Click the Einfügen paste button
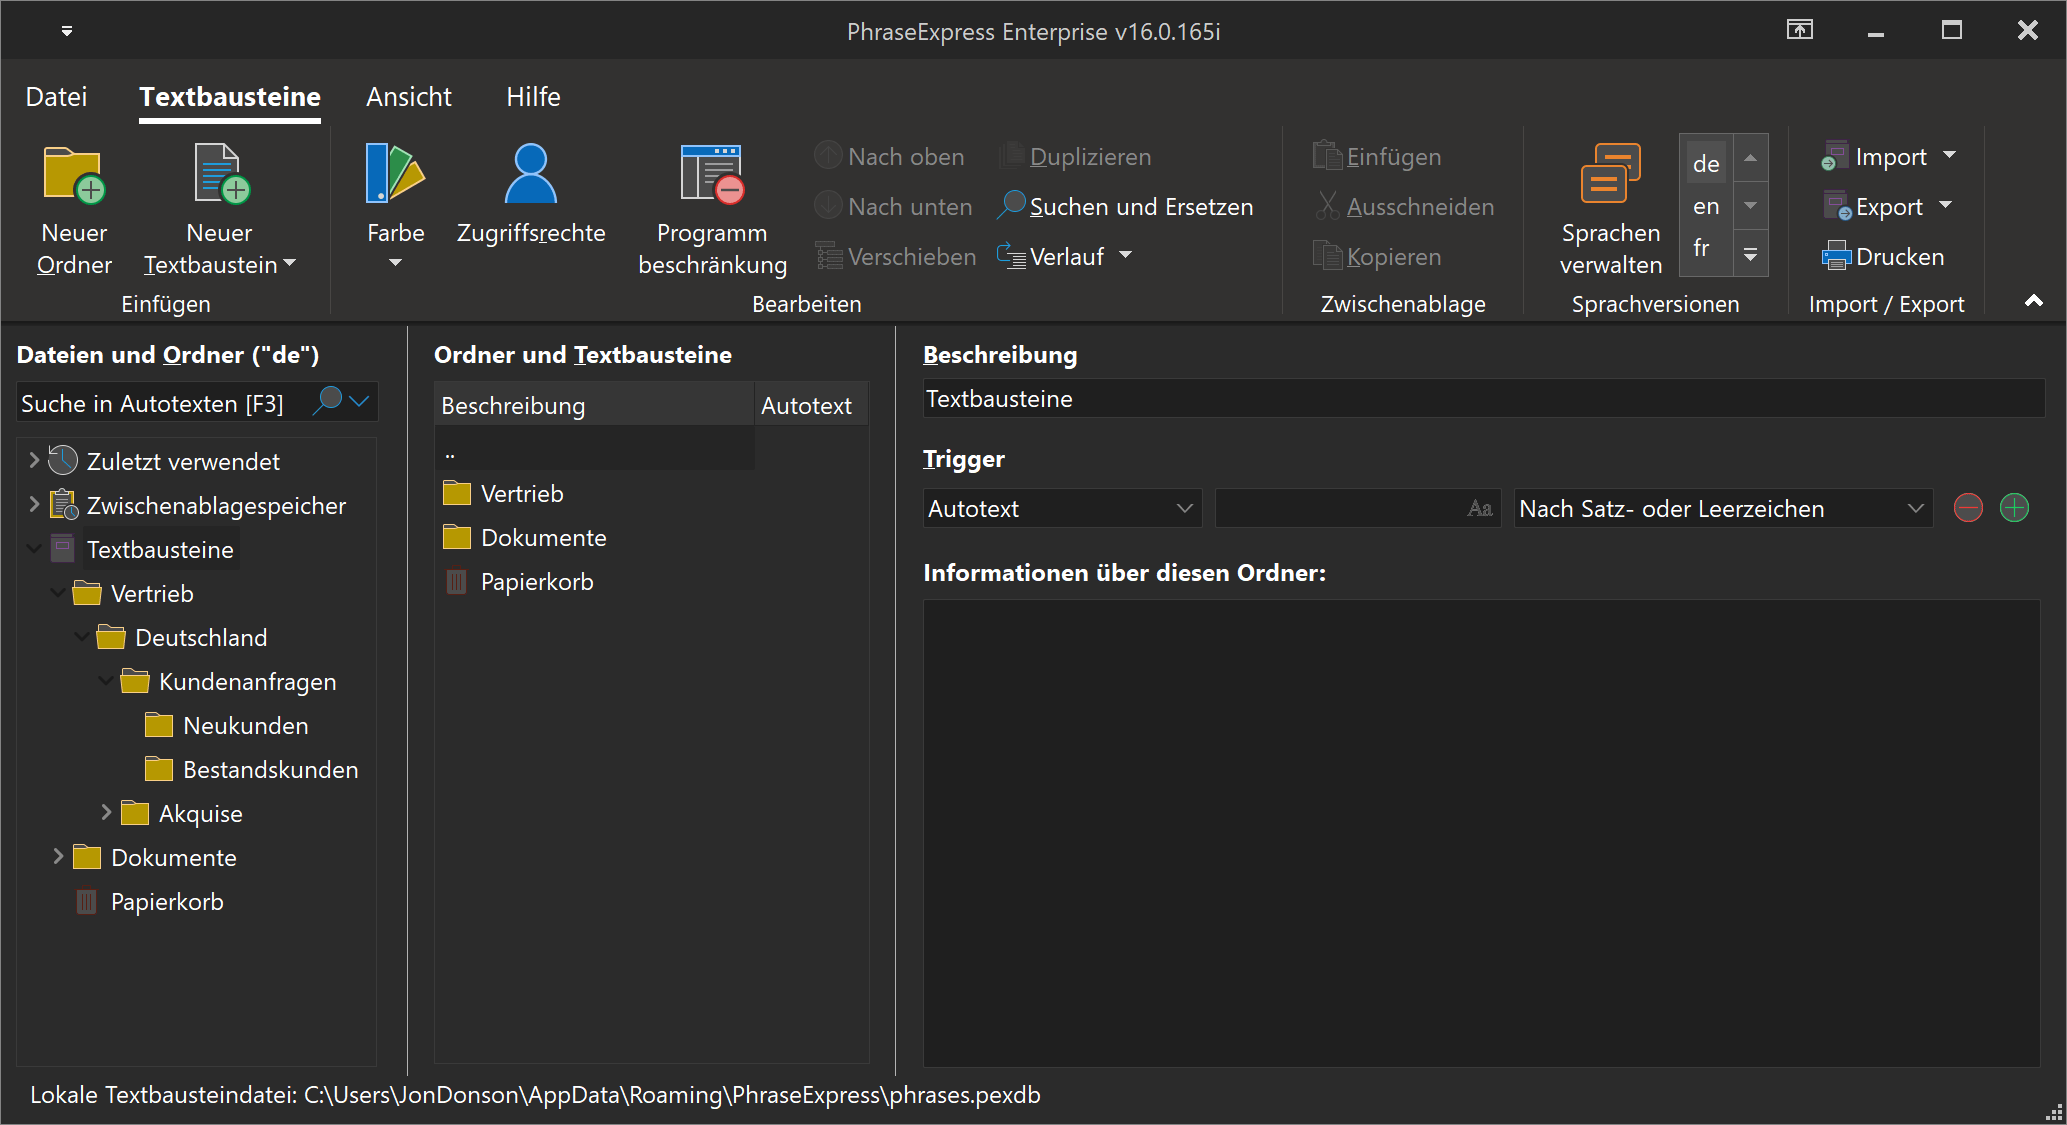Screen dimensions: 2067x1125 tap(1377, 156)
